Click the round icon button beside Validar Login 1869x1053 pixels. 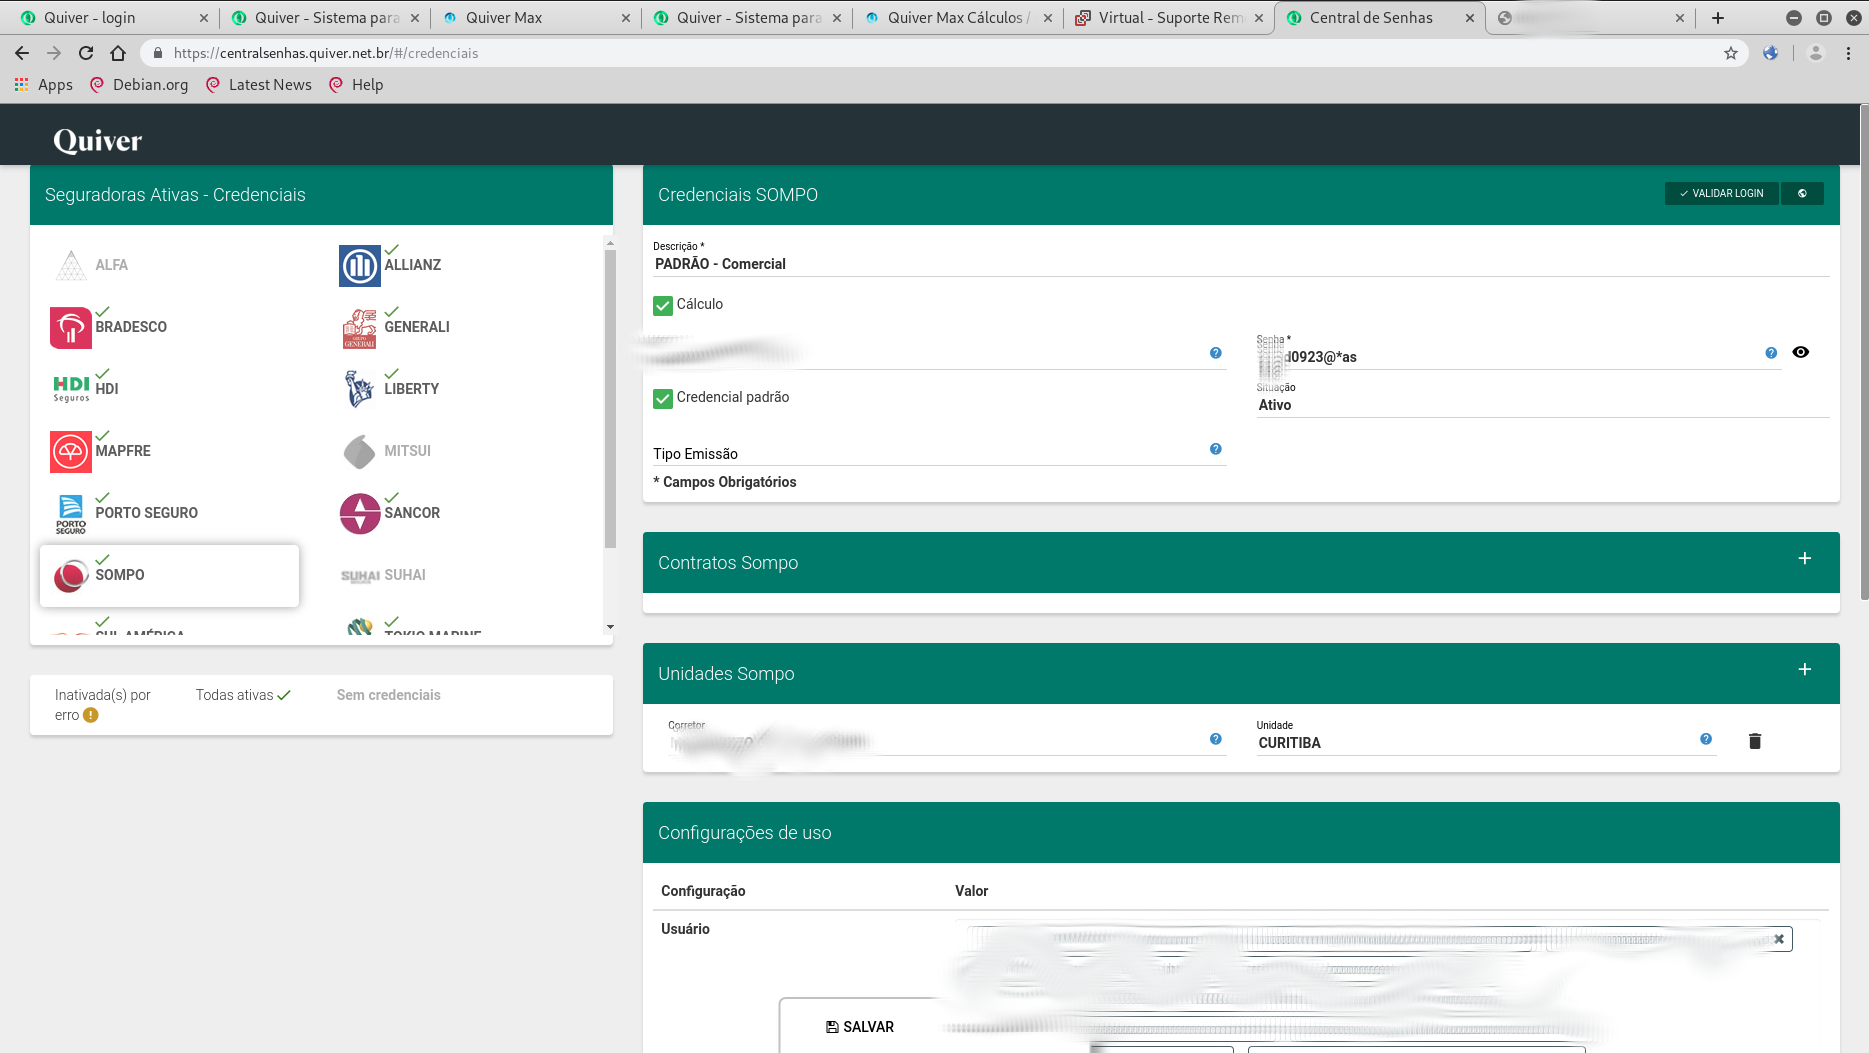[x=1803, y=194]
